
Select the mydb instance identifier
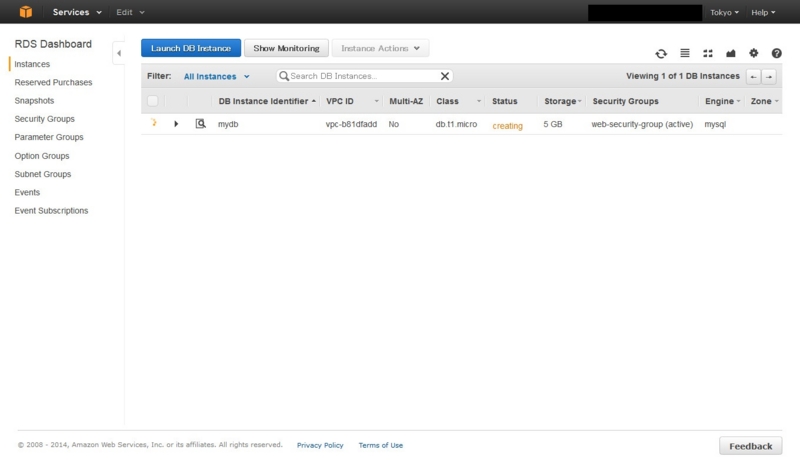pyautogui.click(x=228, y=124)
